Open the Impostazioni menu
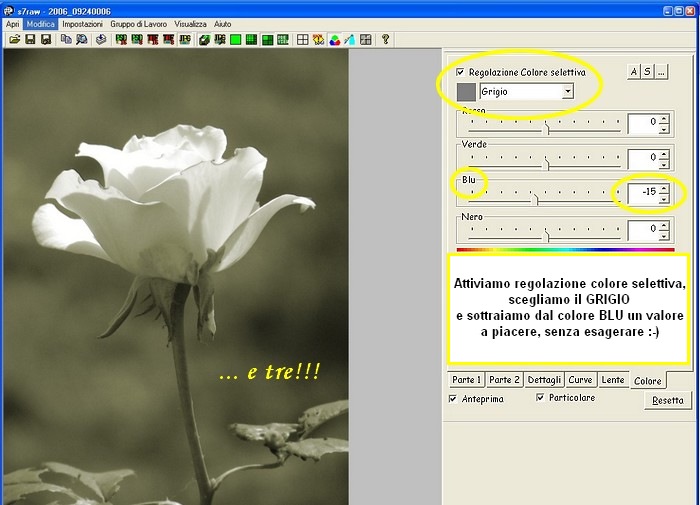The width and height of the screenshot is (700, 505). pos(83,23)
